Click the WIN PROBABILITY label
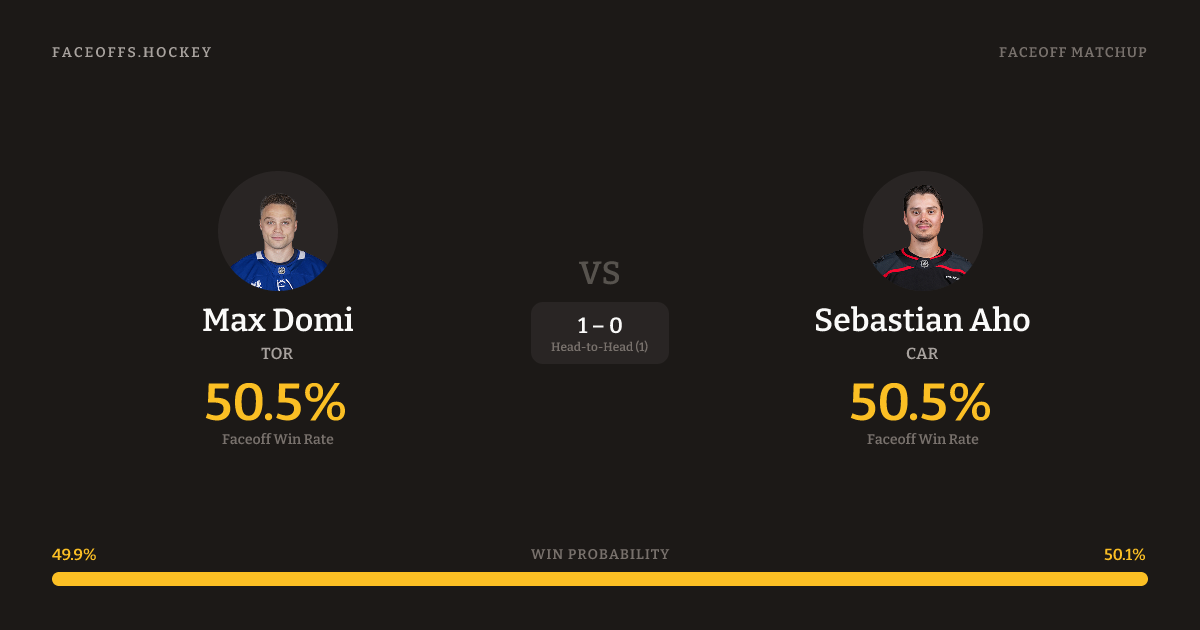The height and width of the screenshot is (630, 1200). point(600,554)
